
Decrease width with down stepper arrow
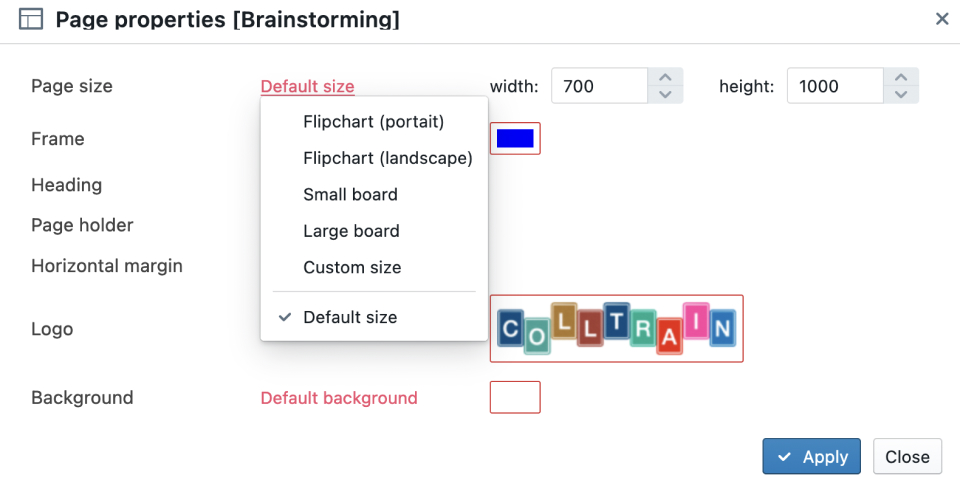click(x=665, y=94)
